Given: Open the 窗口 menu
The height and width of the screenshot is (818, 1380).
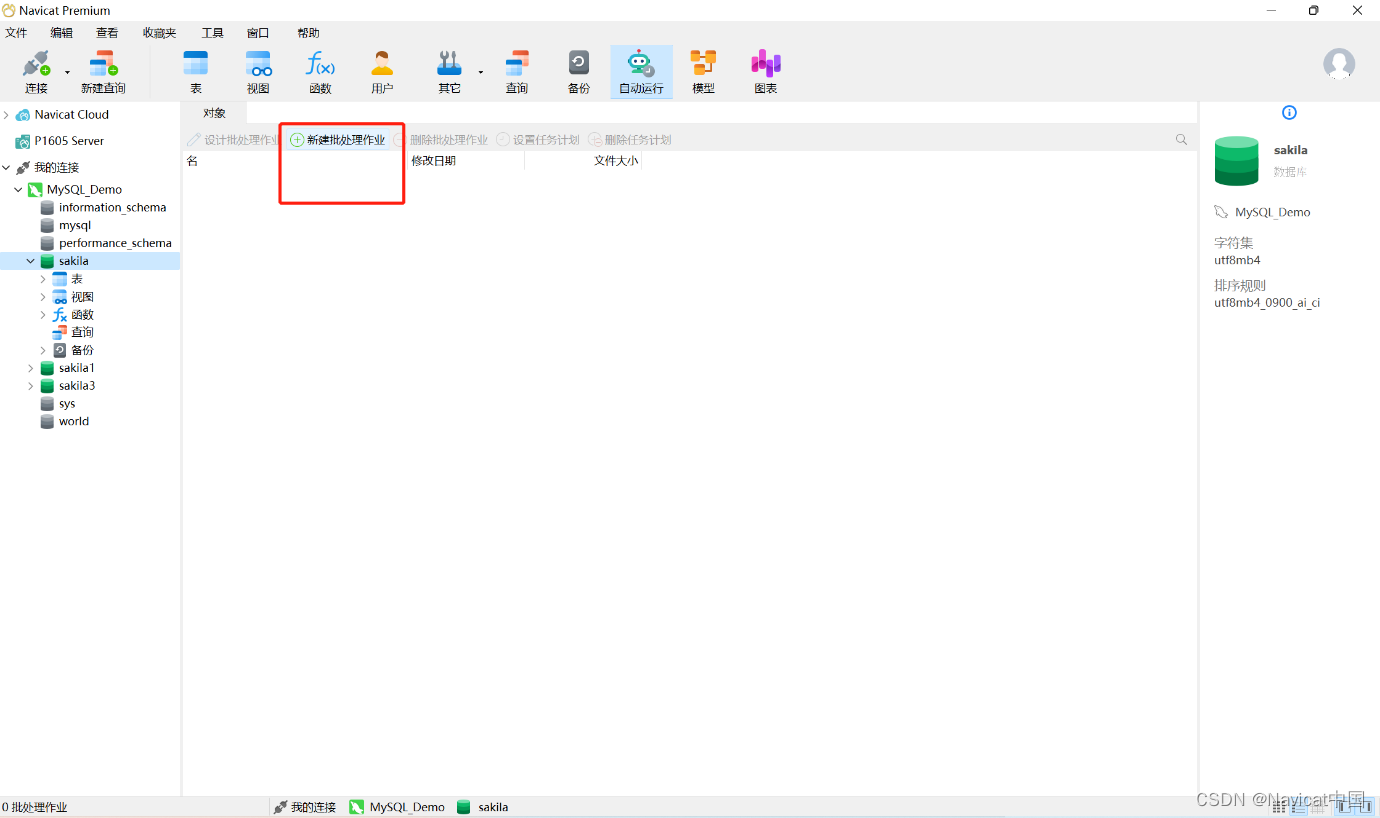Looking at the screenshot, I should [x=258, y=33].
